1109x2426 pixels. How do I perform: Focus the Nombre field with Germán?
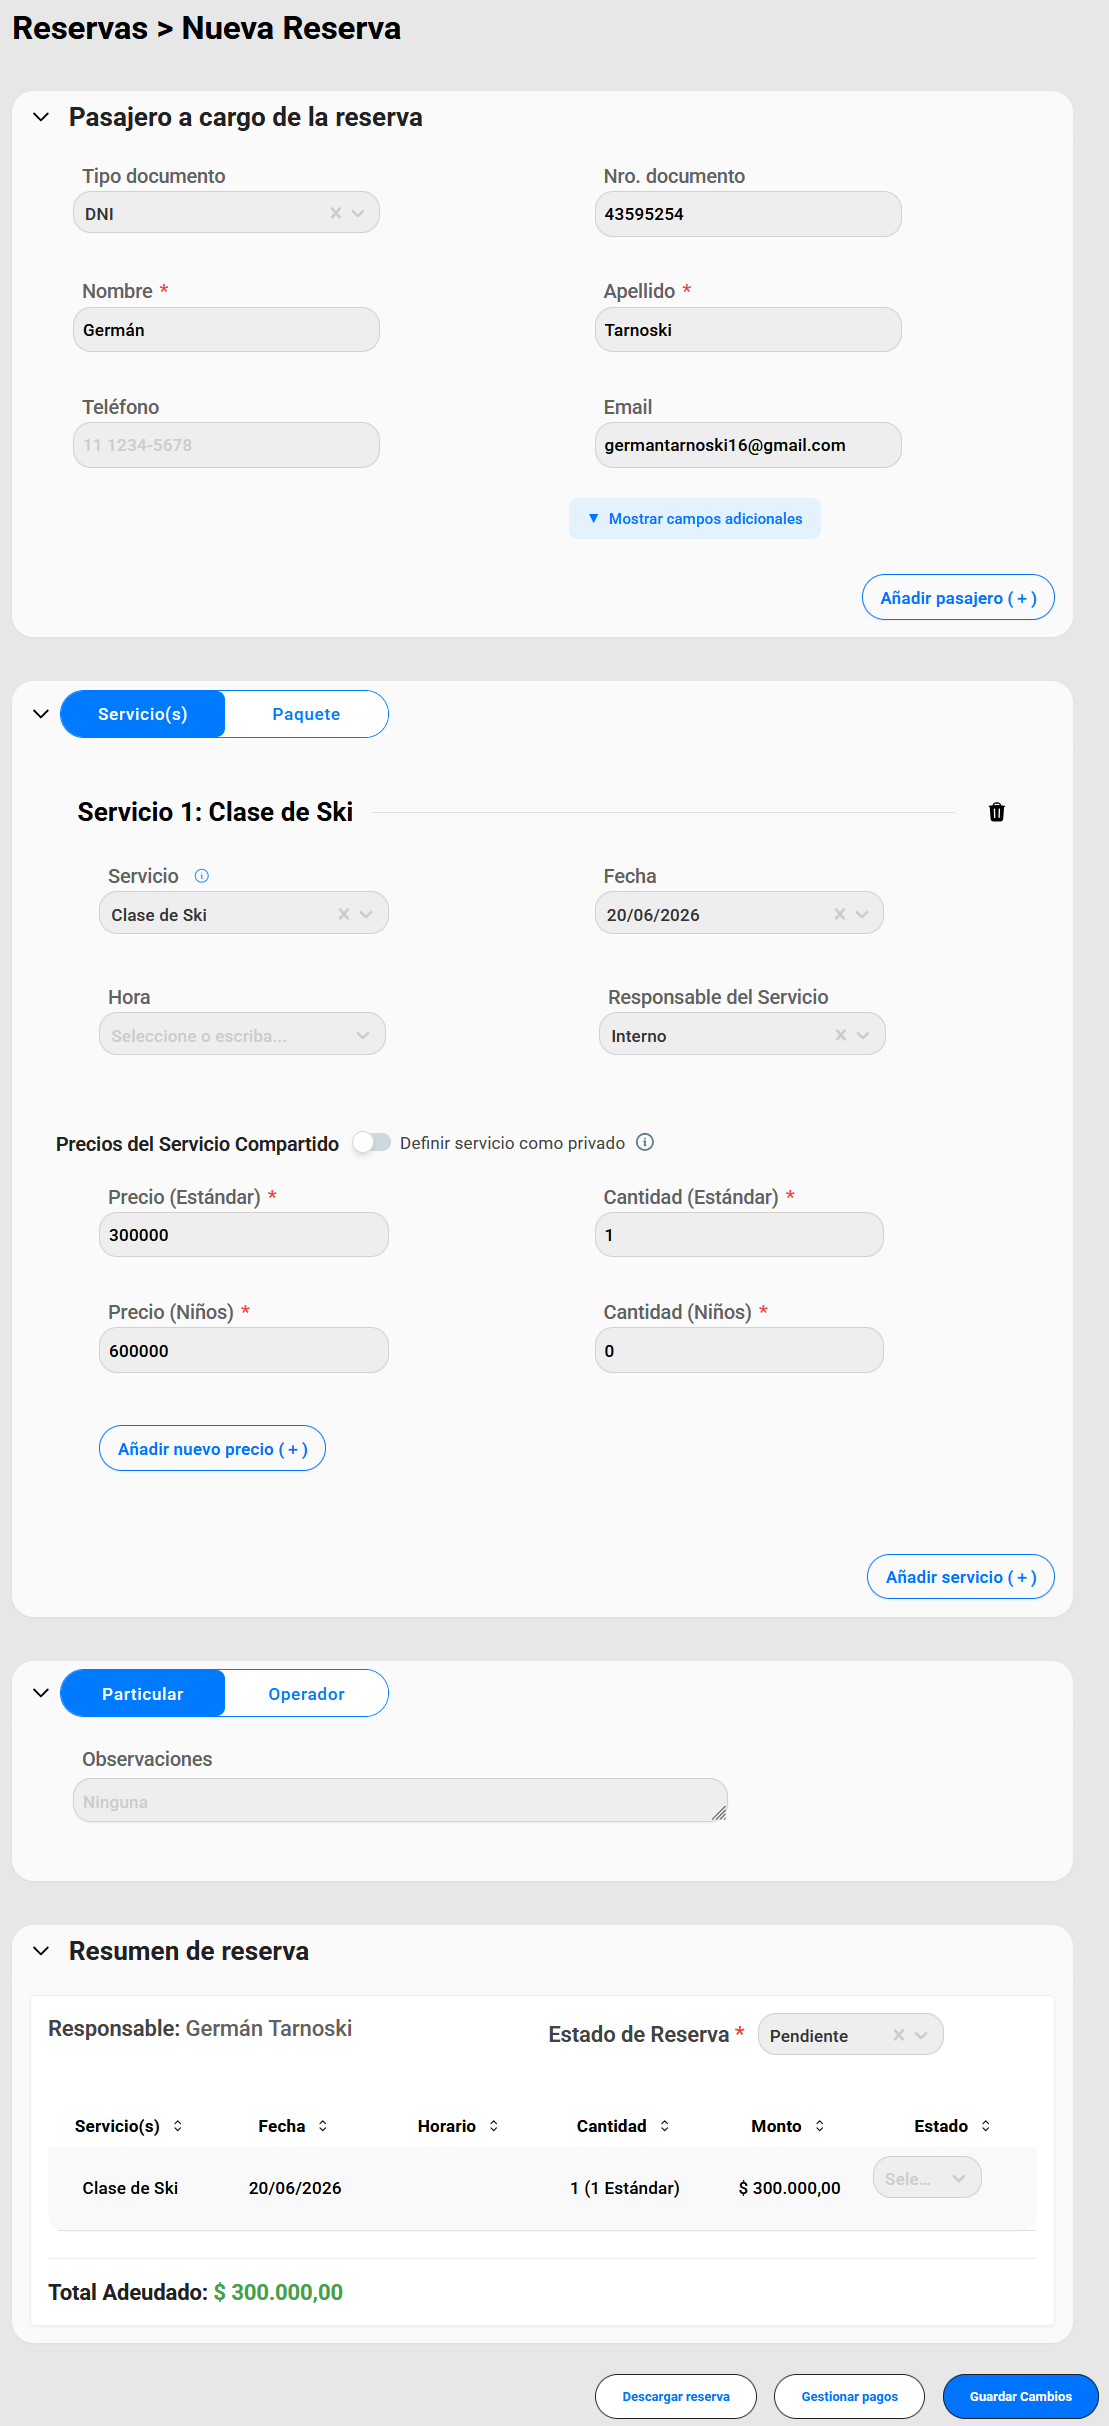(226, 330)
